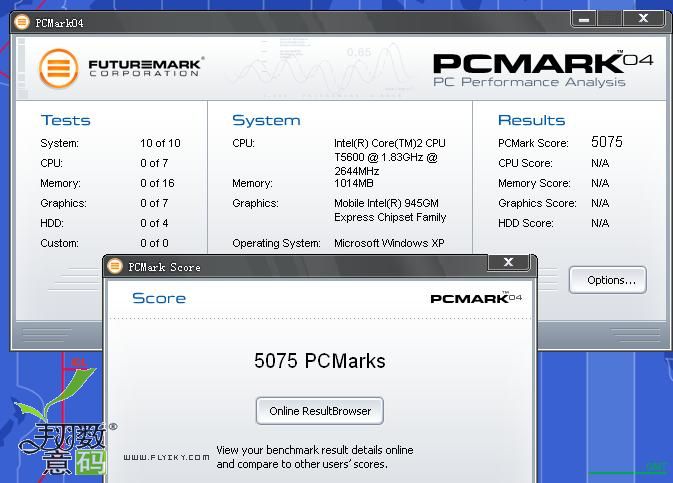Click the 'PC Performance Analysis' subtitle

click(529, 82)
